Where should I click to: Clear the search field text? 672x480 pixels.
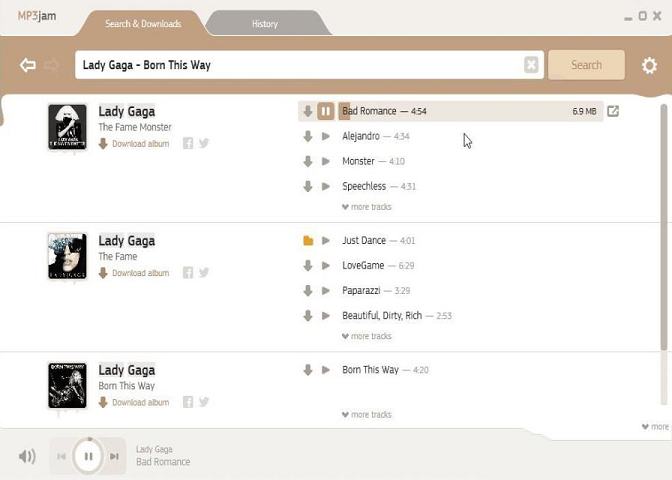[x=531, y=65]
